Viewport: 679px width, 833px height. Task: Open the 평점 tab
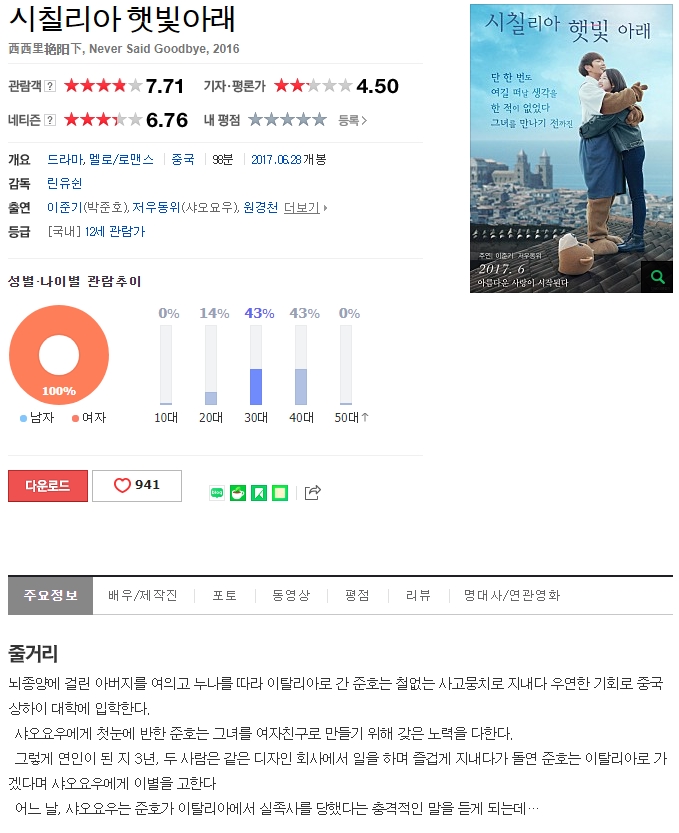point(357,596)
